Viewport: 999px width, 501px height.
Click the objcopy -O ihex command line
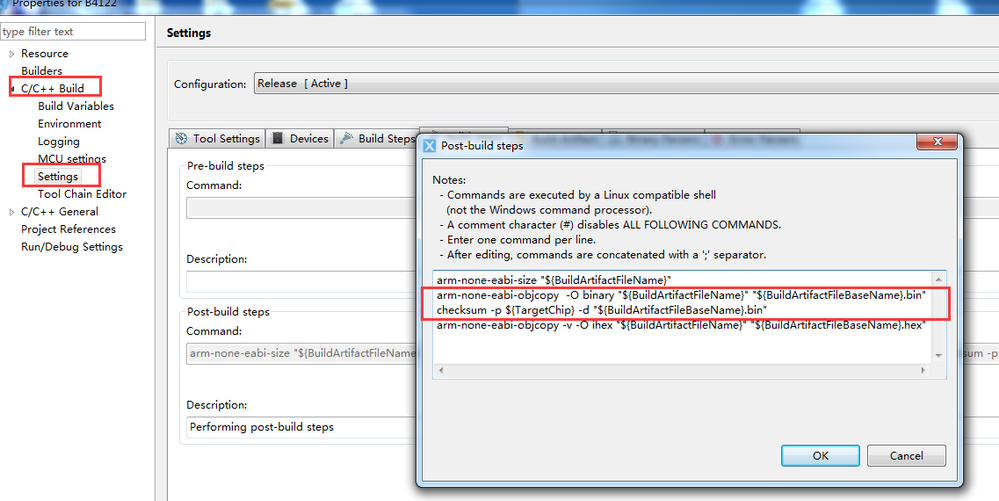point(680,325)
